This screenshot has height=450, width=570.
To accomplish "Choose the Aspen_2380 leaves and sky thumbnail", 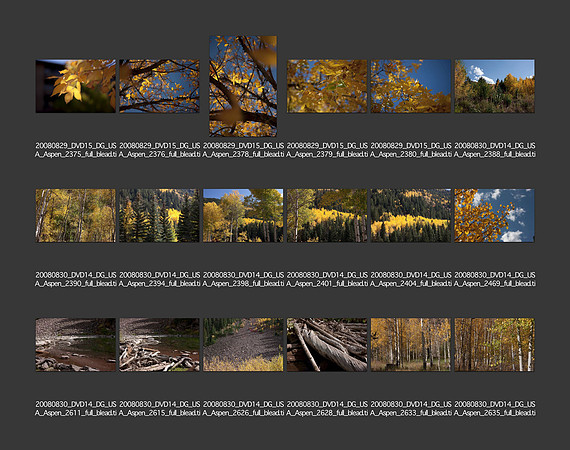I will click(x=410, y=86).
